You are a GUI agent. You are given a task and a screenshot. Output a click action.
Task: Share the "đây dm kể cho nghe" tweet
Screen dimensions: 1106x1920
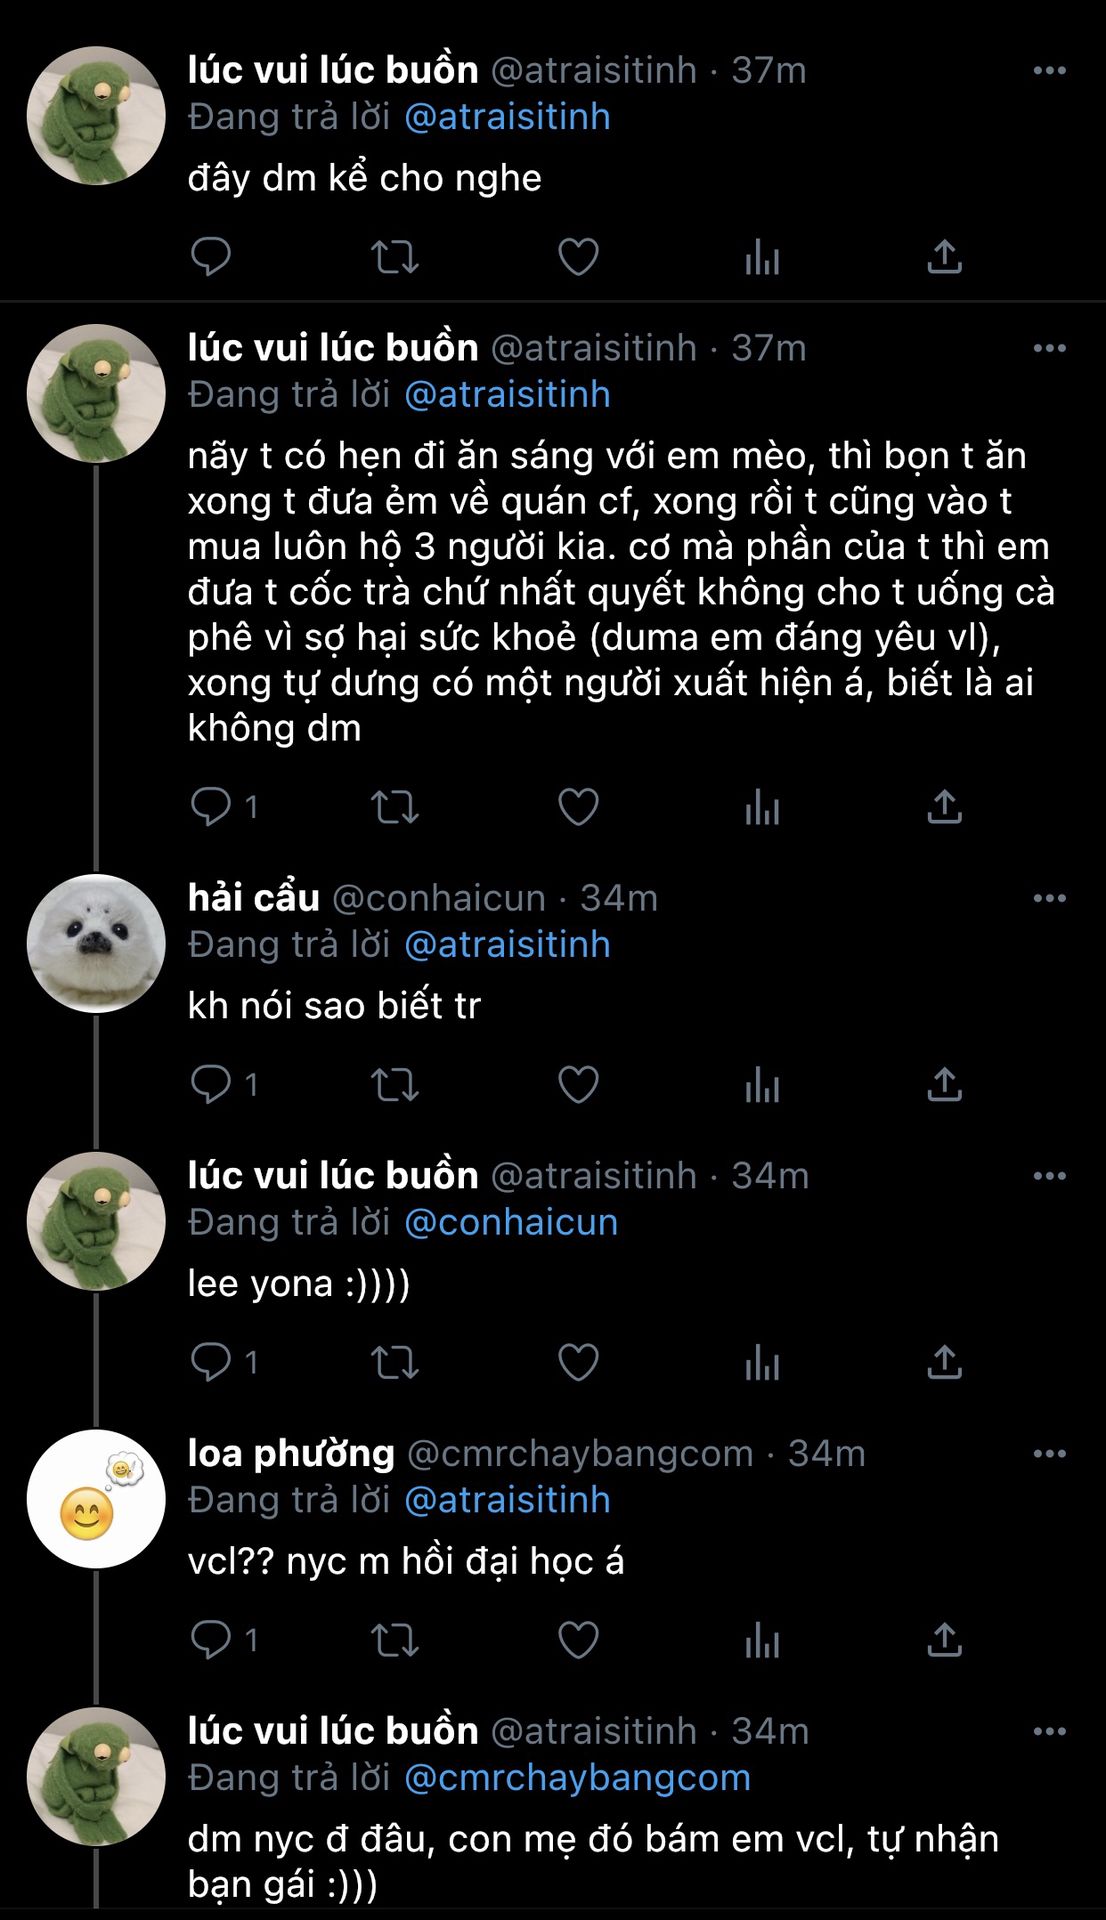click(944, 257)
